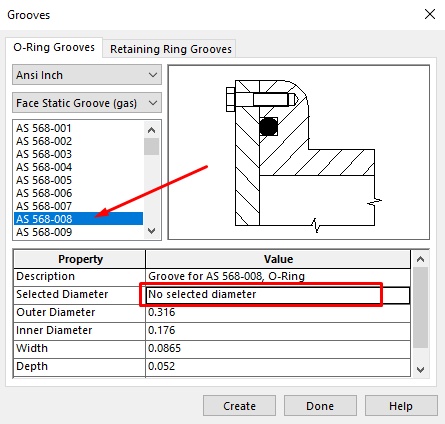
Task: Select AS 568-006 in the list
Action: pyautogui.click(x=79, y=193)
